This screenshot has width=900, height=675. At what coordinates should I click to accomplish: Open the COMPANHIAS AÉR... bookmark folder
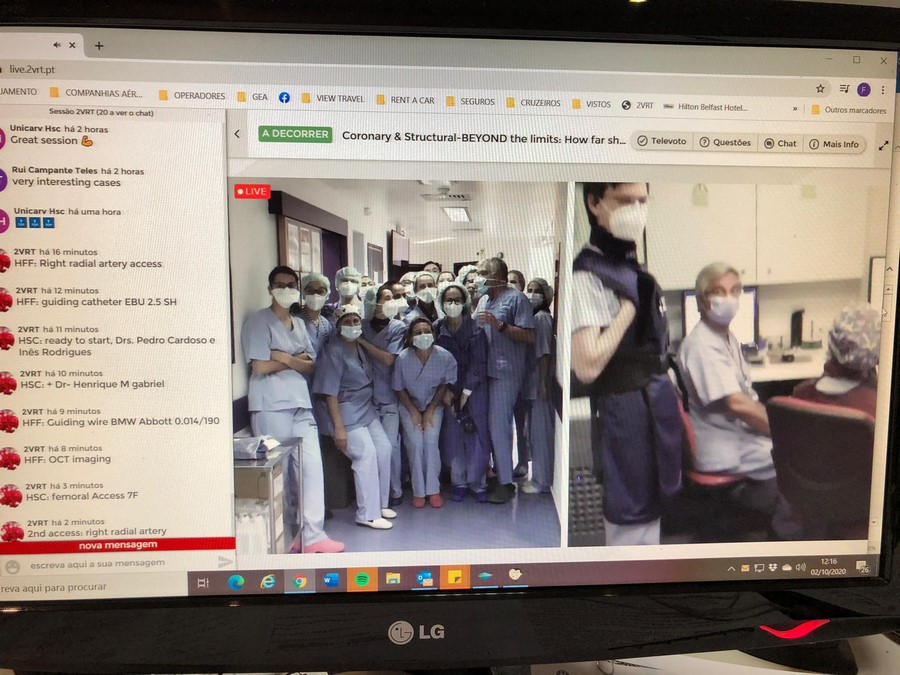(x=96, y=93)
